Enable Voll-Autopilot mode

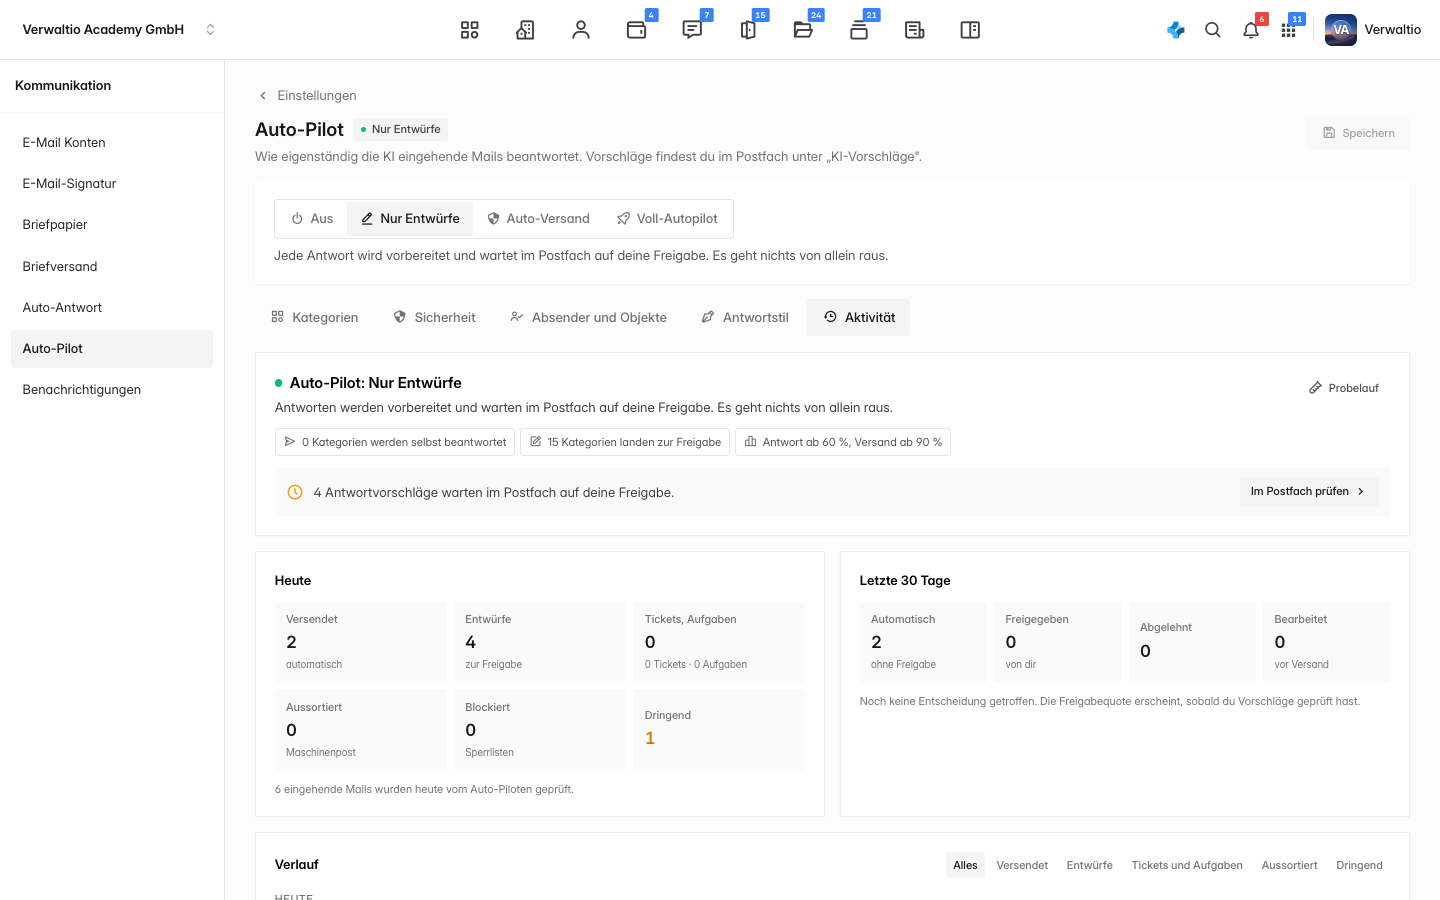tap(667, 219)
